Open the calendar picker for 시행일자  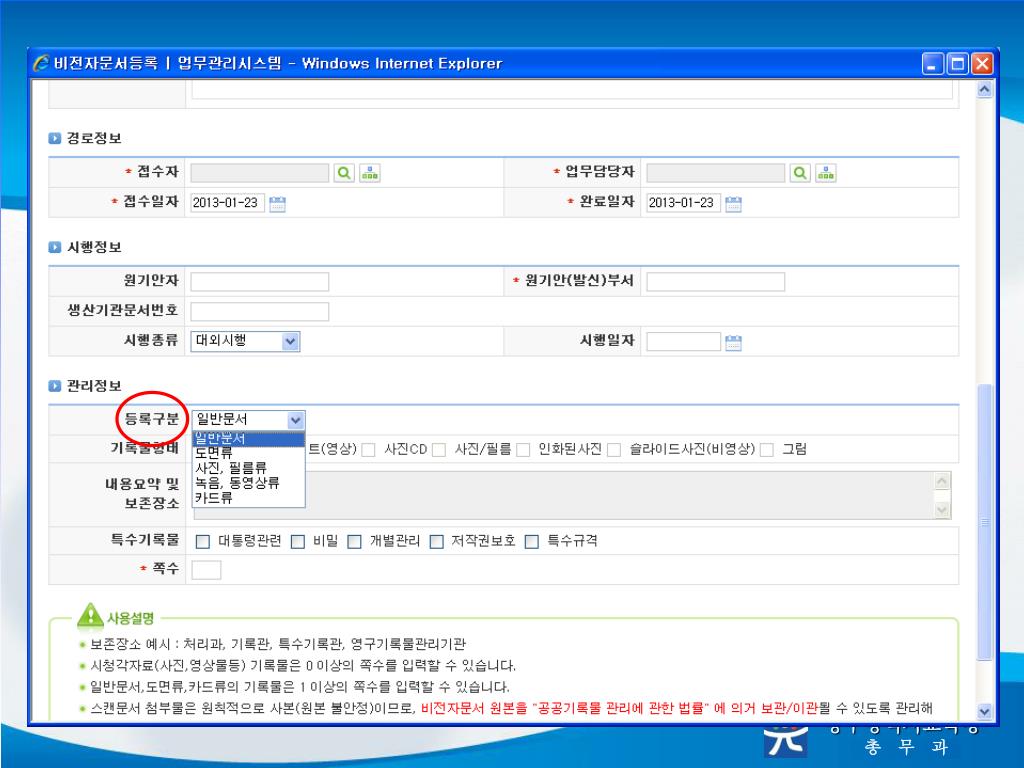pos(733,342)
